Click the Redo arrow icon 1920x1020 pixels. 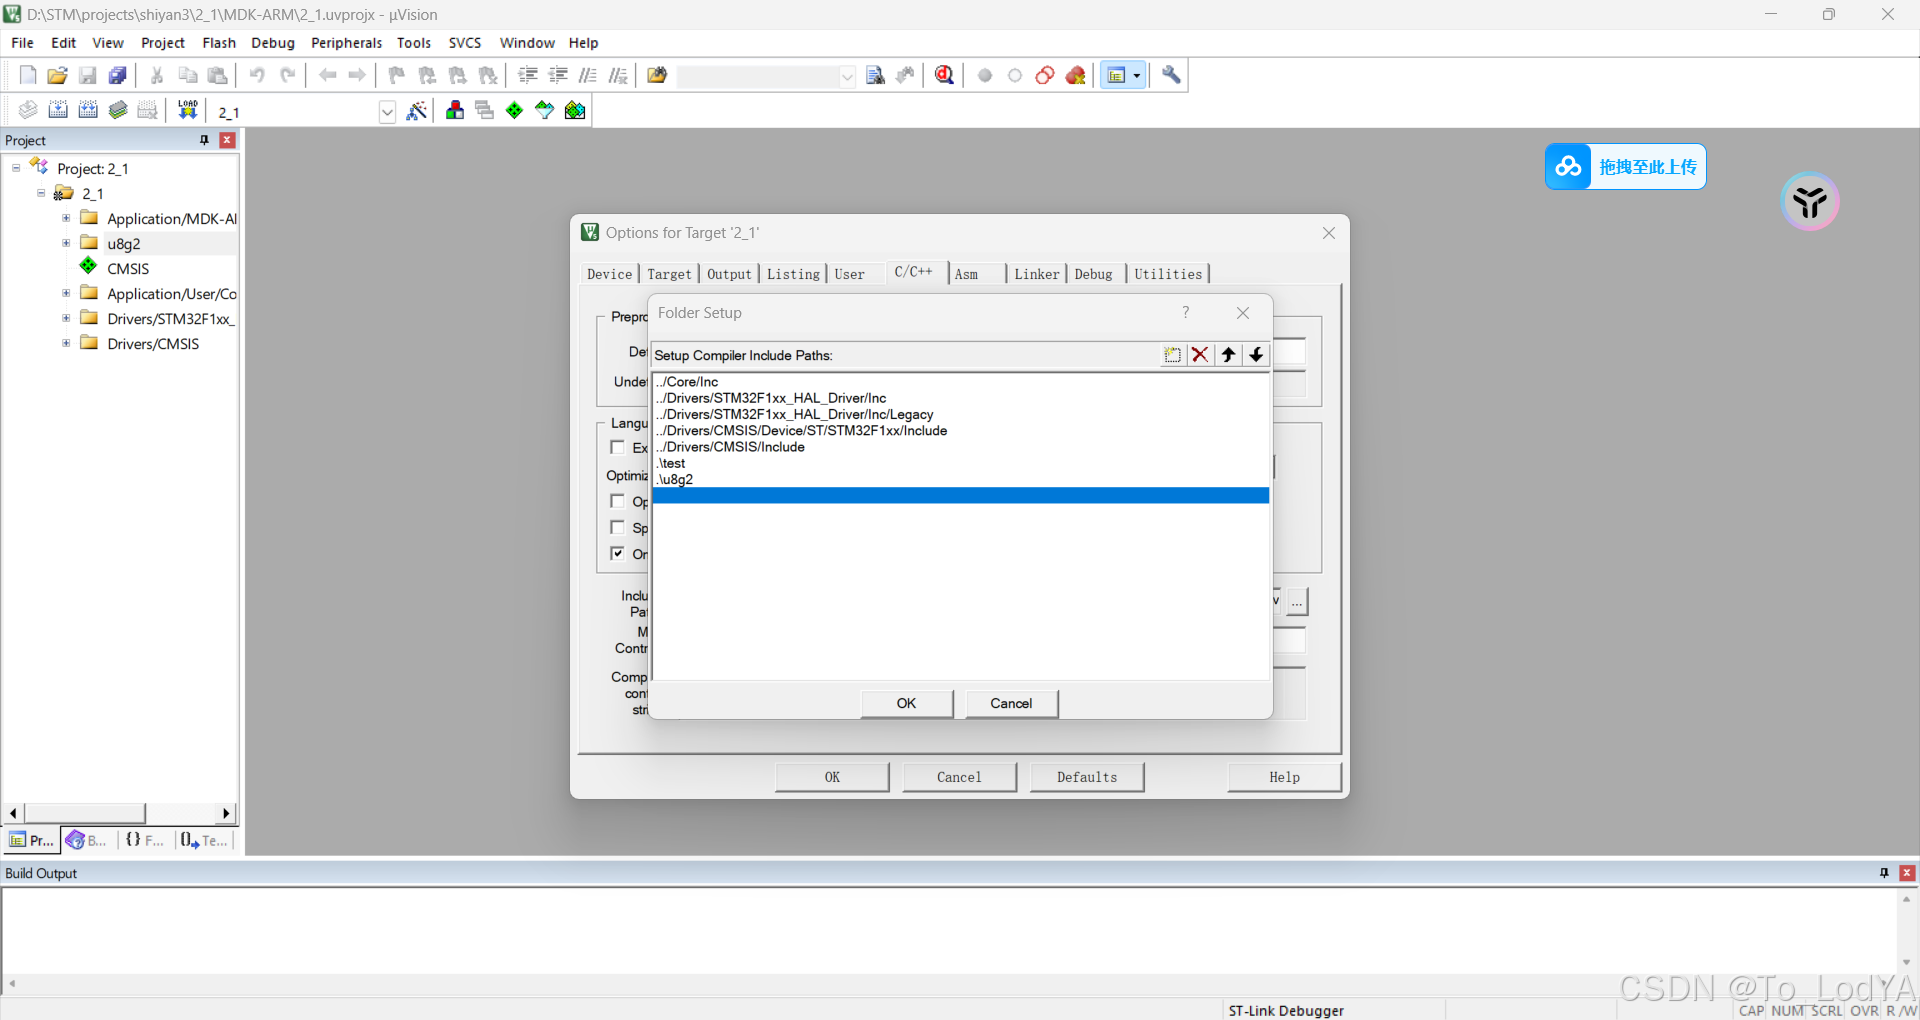point(288,75)
